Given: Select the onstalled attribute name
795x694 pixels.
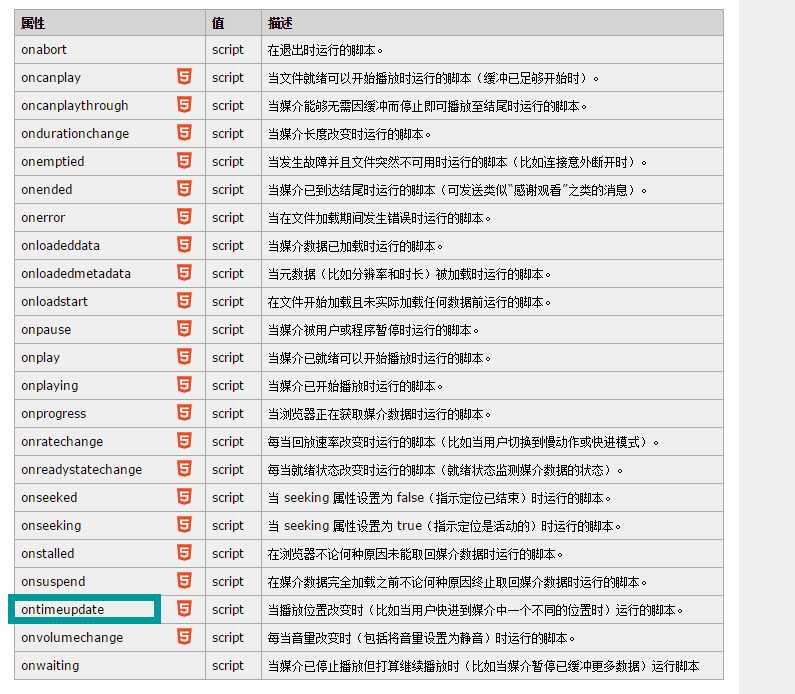Looking at the screenshot, I should [48, 554].
